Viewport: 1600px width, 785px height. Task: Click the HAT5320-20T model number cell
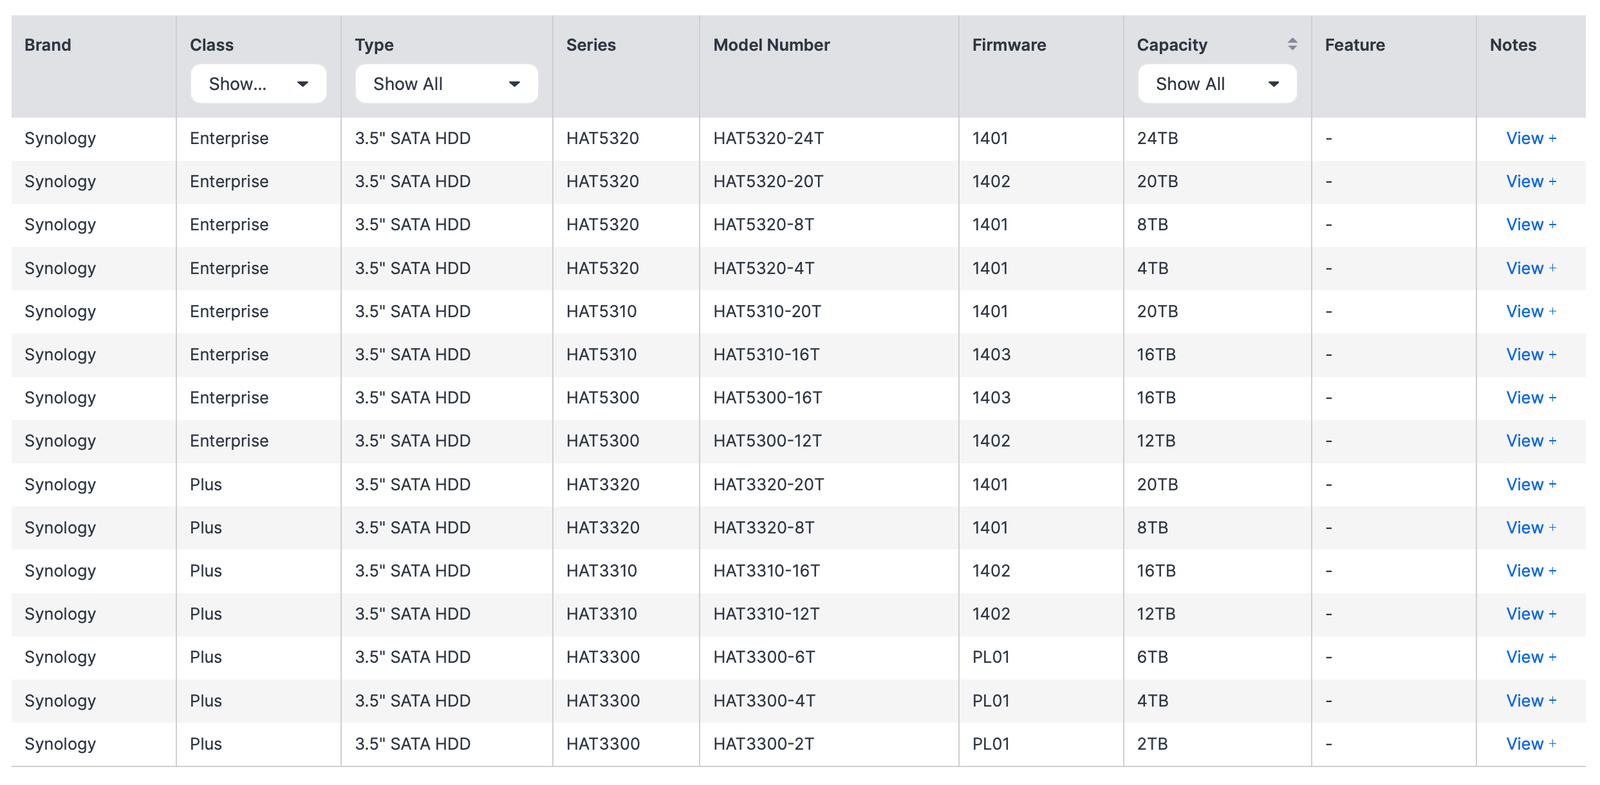point(768,181)
